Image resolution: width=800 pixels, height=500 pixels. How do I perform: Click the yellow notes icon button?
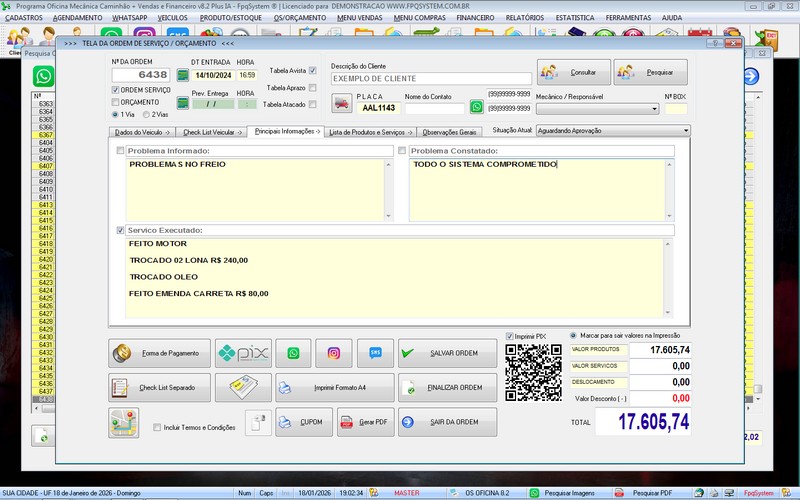coord(244,388)
